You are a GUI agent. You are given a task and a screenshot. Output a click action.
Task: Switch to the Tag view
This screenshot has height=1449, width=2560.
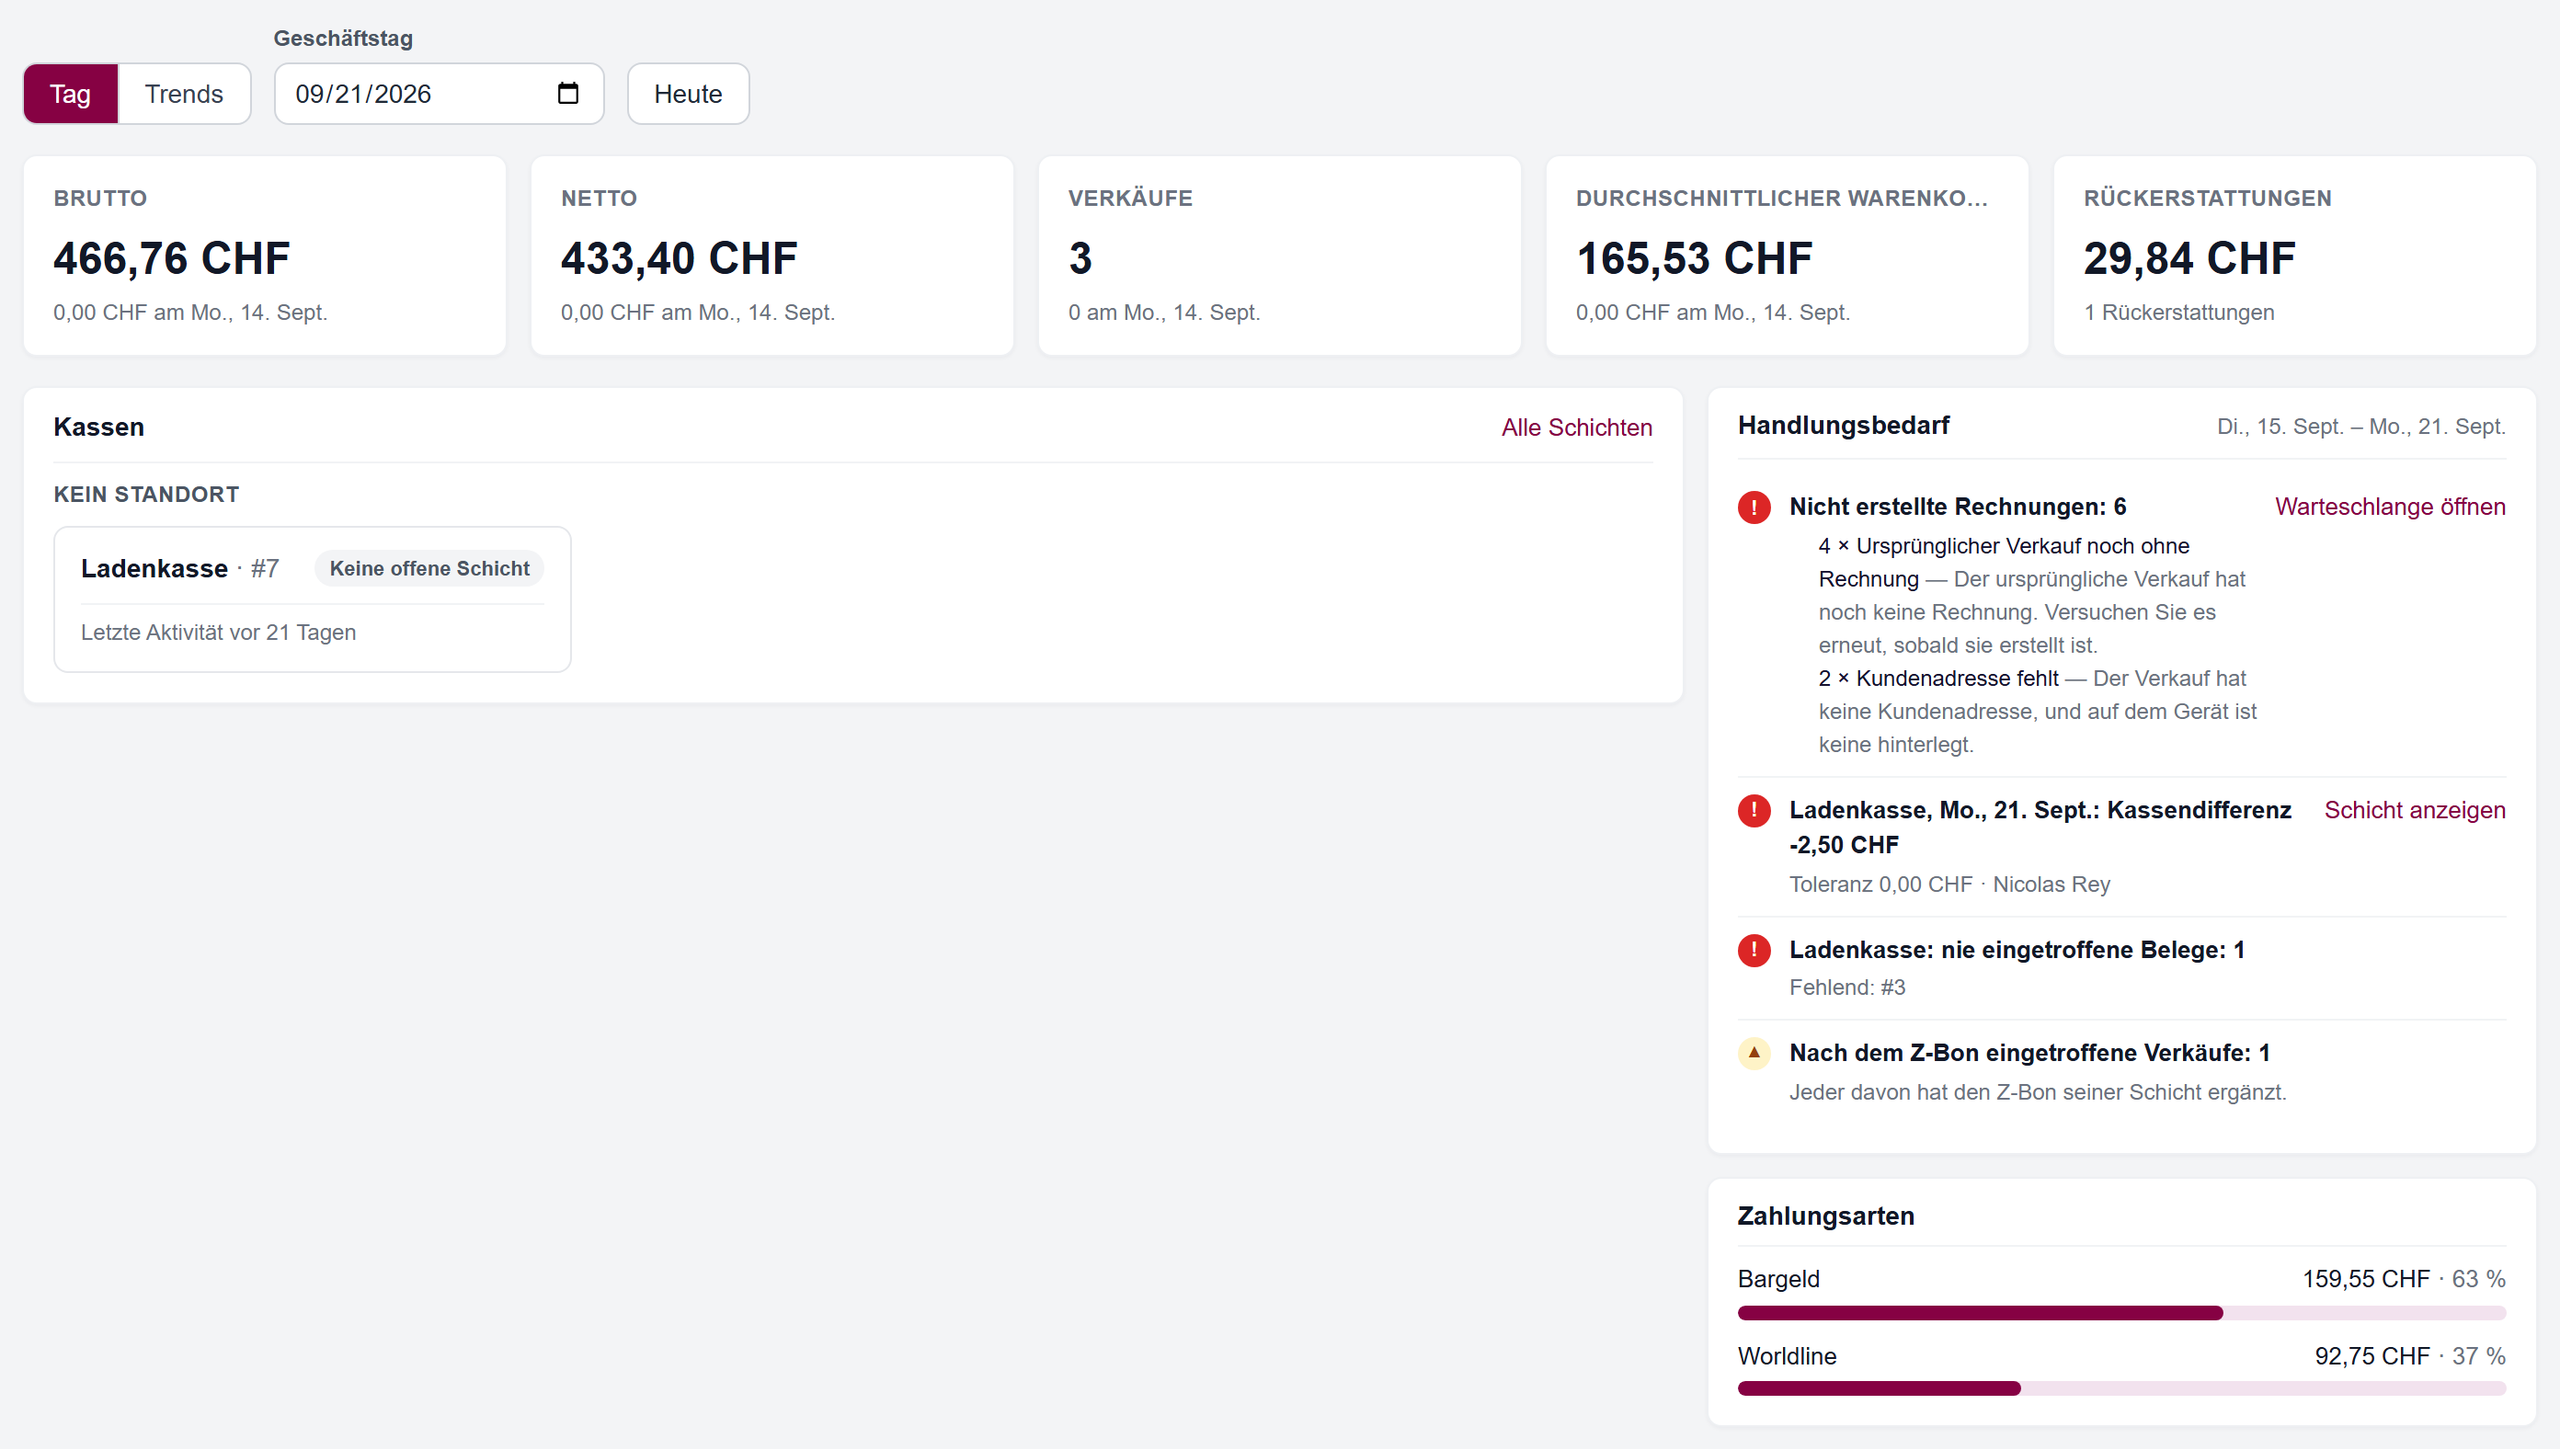point(71,94)
